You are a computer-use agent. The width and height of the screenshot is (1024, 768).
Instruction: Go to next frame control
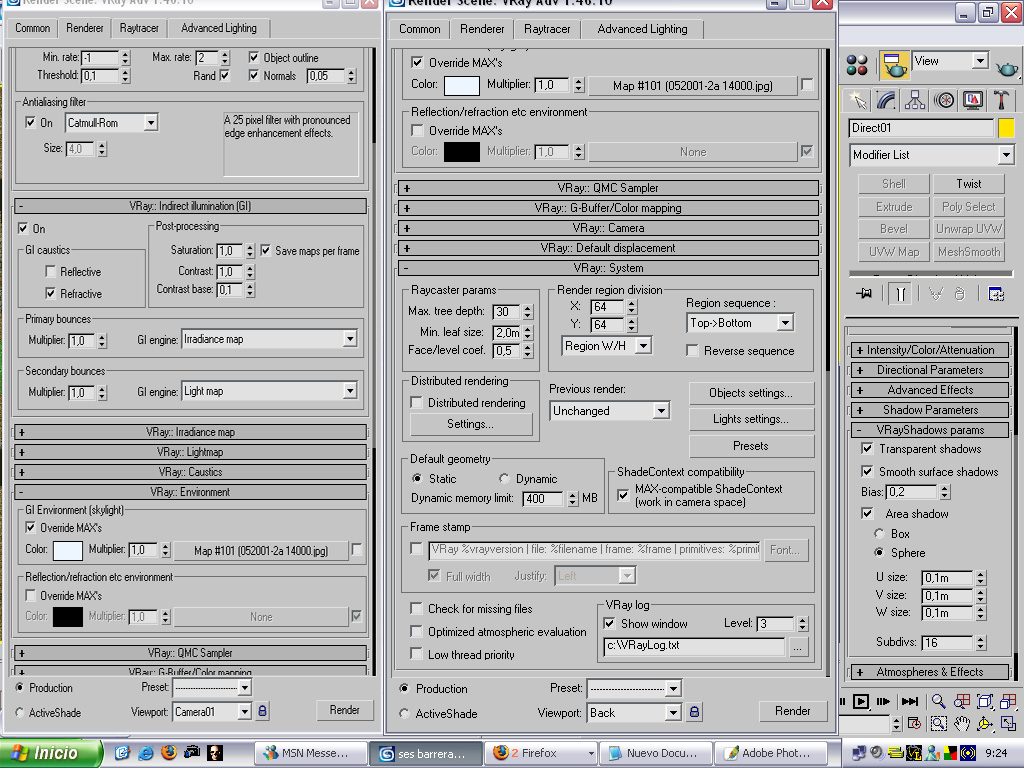(883, 701)
